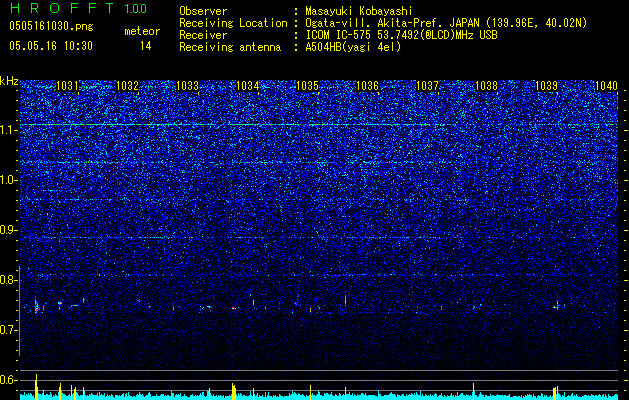This screenshot has height=400, width=629.
Task: Click the vertical meteor echo near 1035.5
Action: pos(345,300)
